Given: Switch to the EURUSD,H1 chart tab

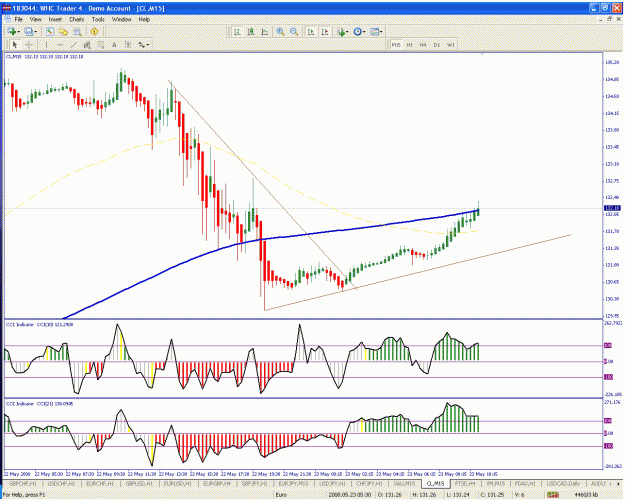Looking at the screenshot, I should pyautogui.click(x=177, y=483).
